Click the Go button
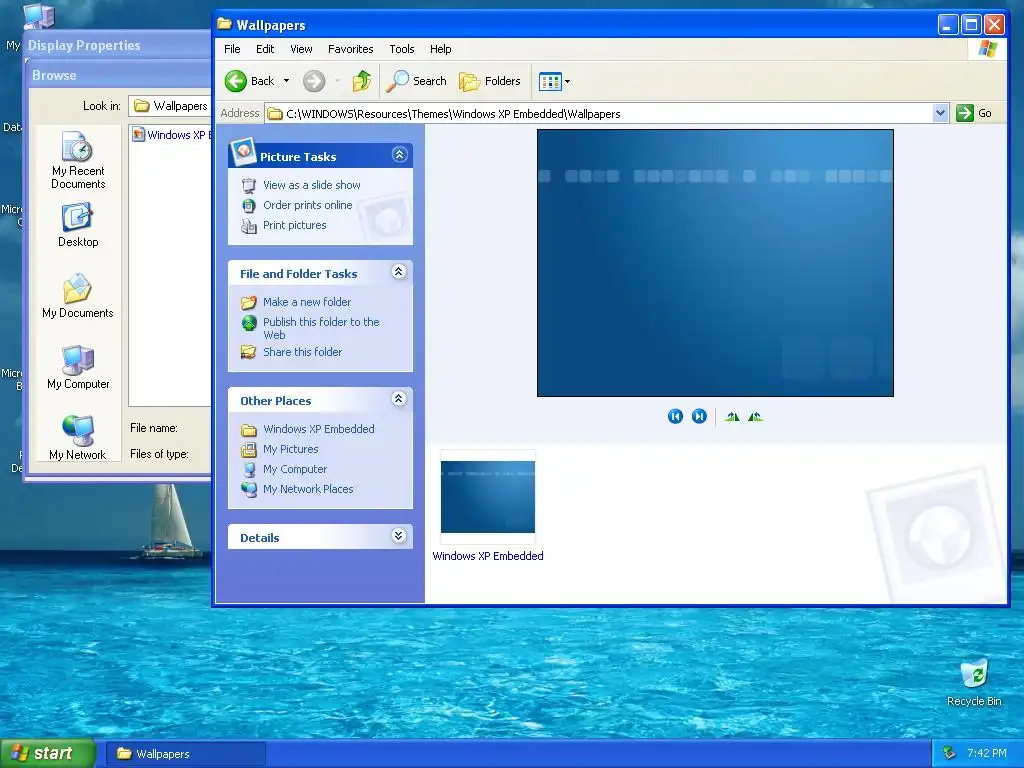The width and height of the screenshot is (1024, 768). [x=974, y=113]
